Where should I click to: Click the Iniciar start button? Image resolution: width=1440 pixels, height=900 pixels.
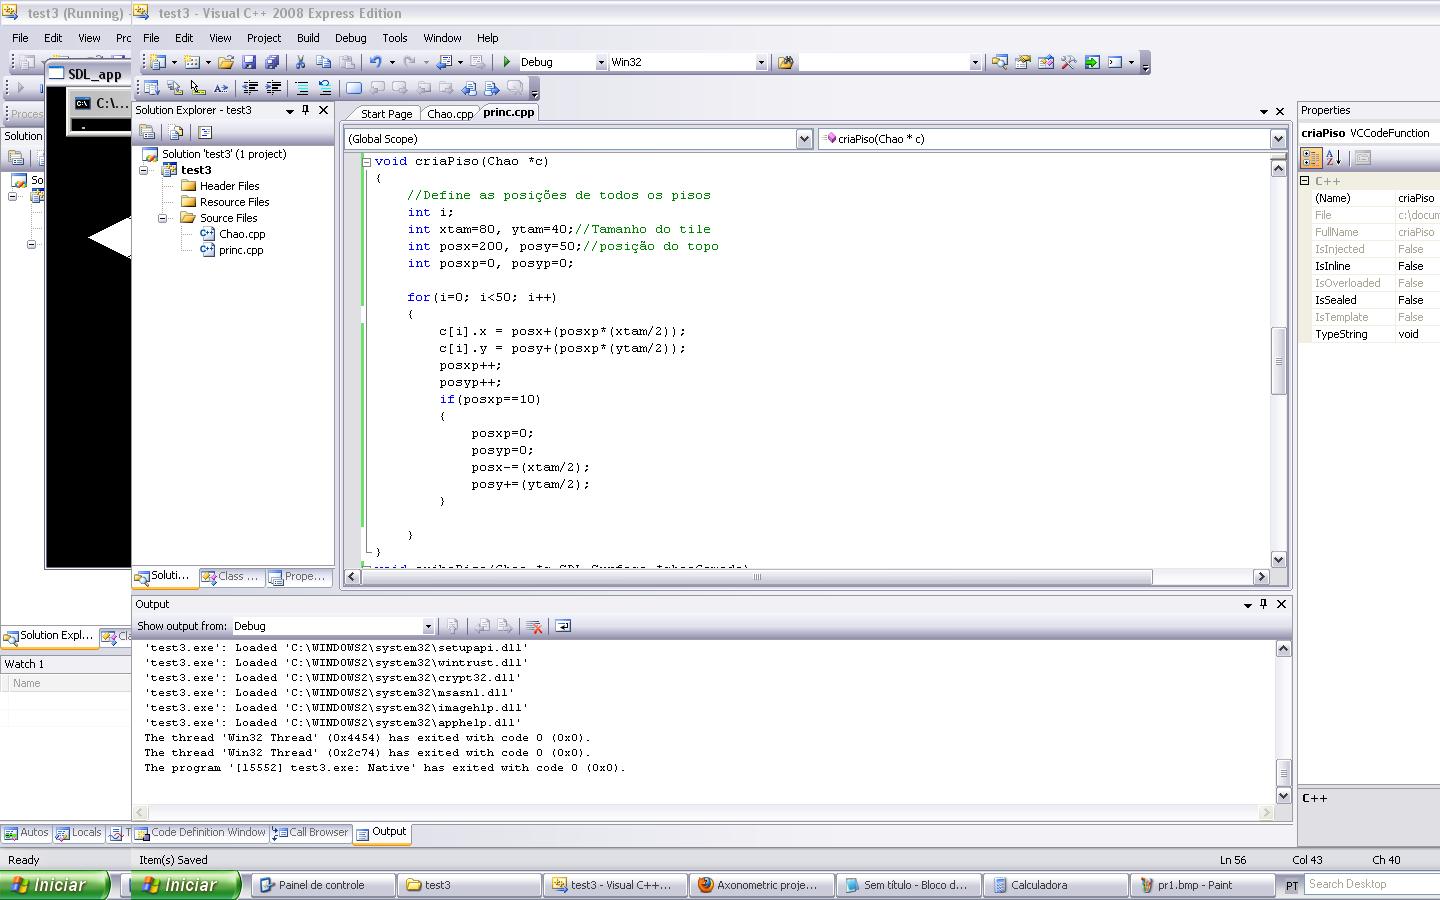point(186,885)
